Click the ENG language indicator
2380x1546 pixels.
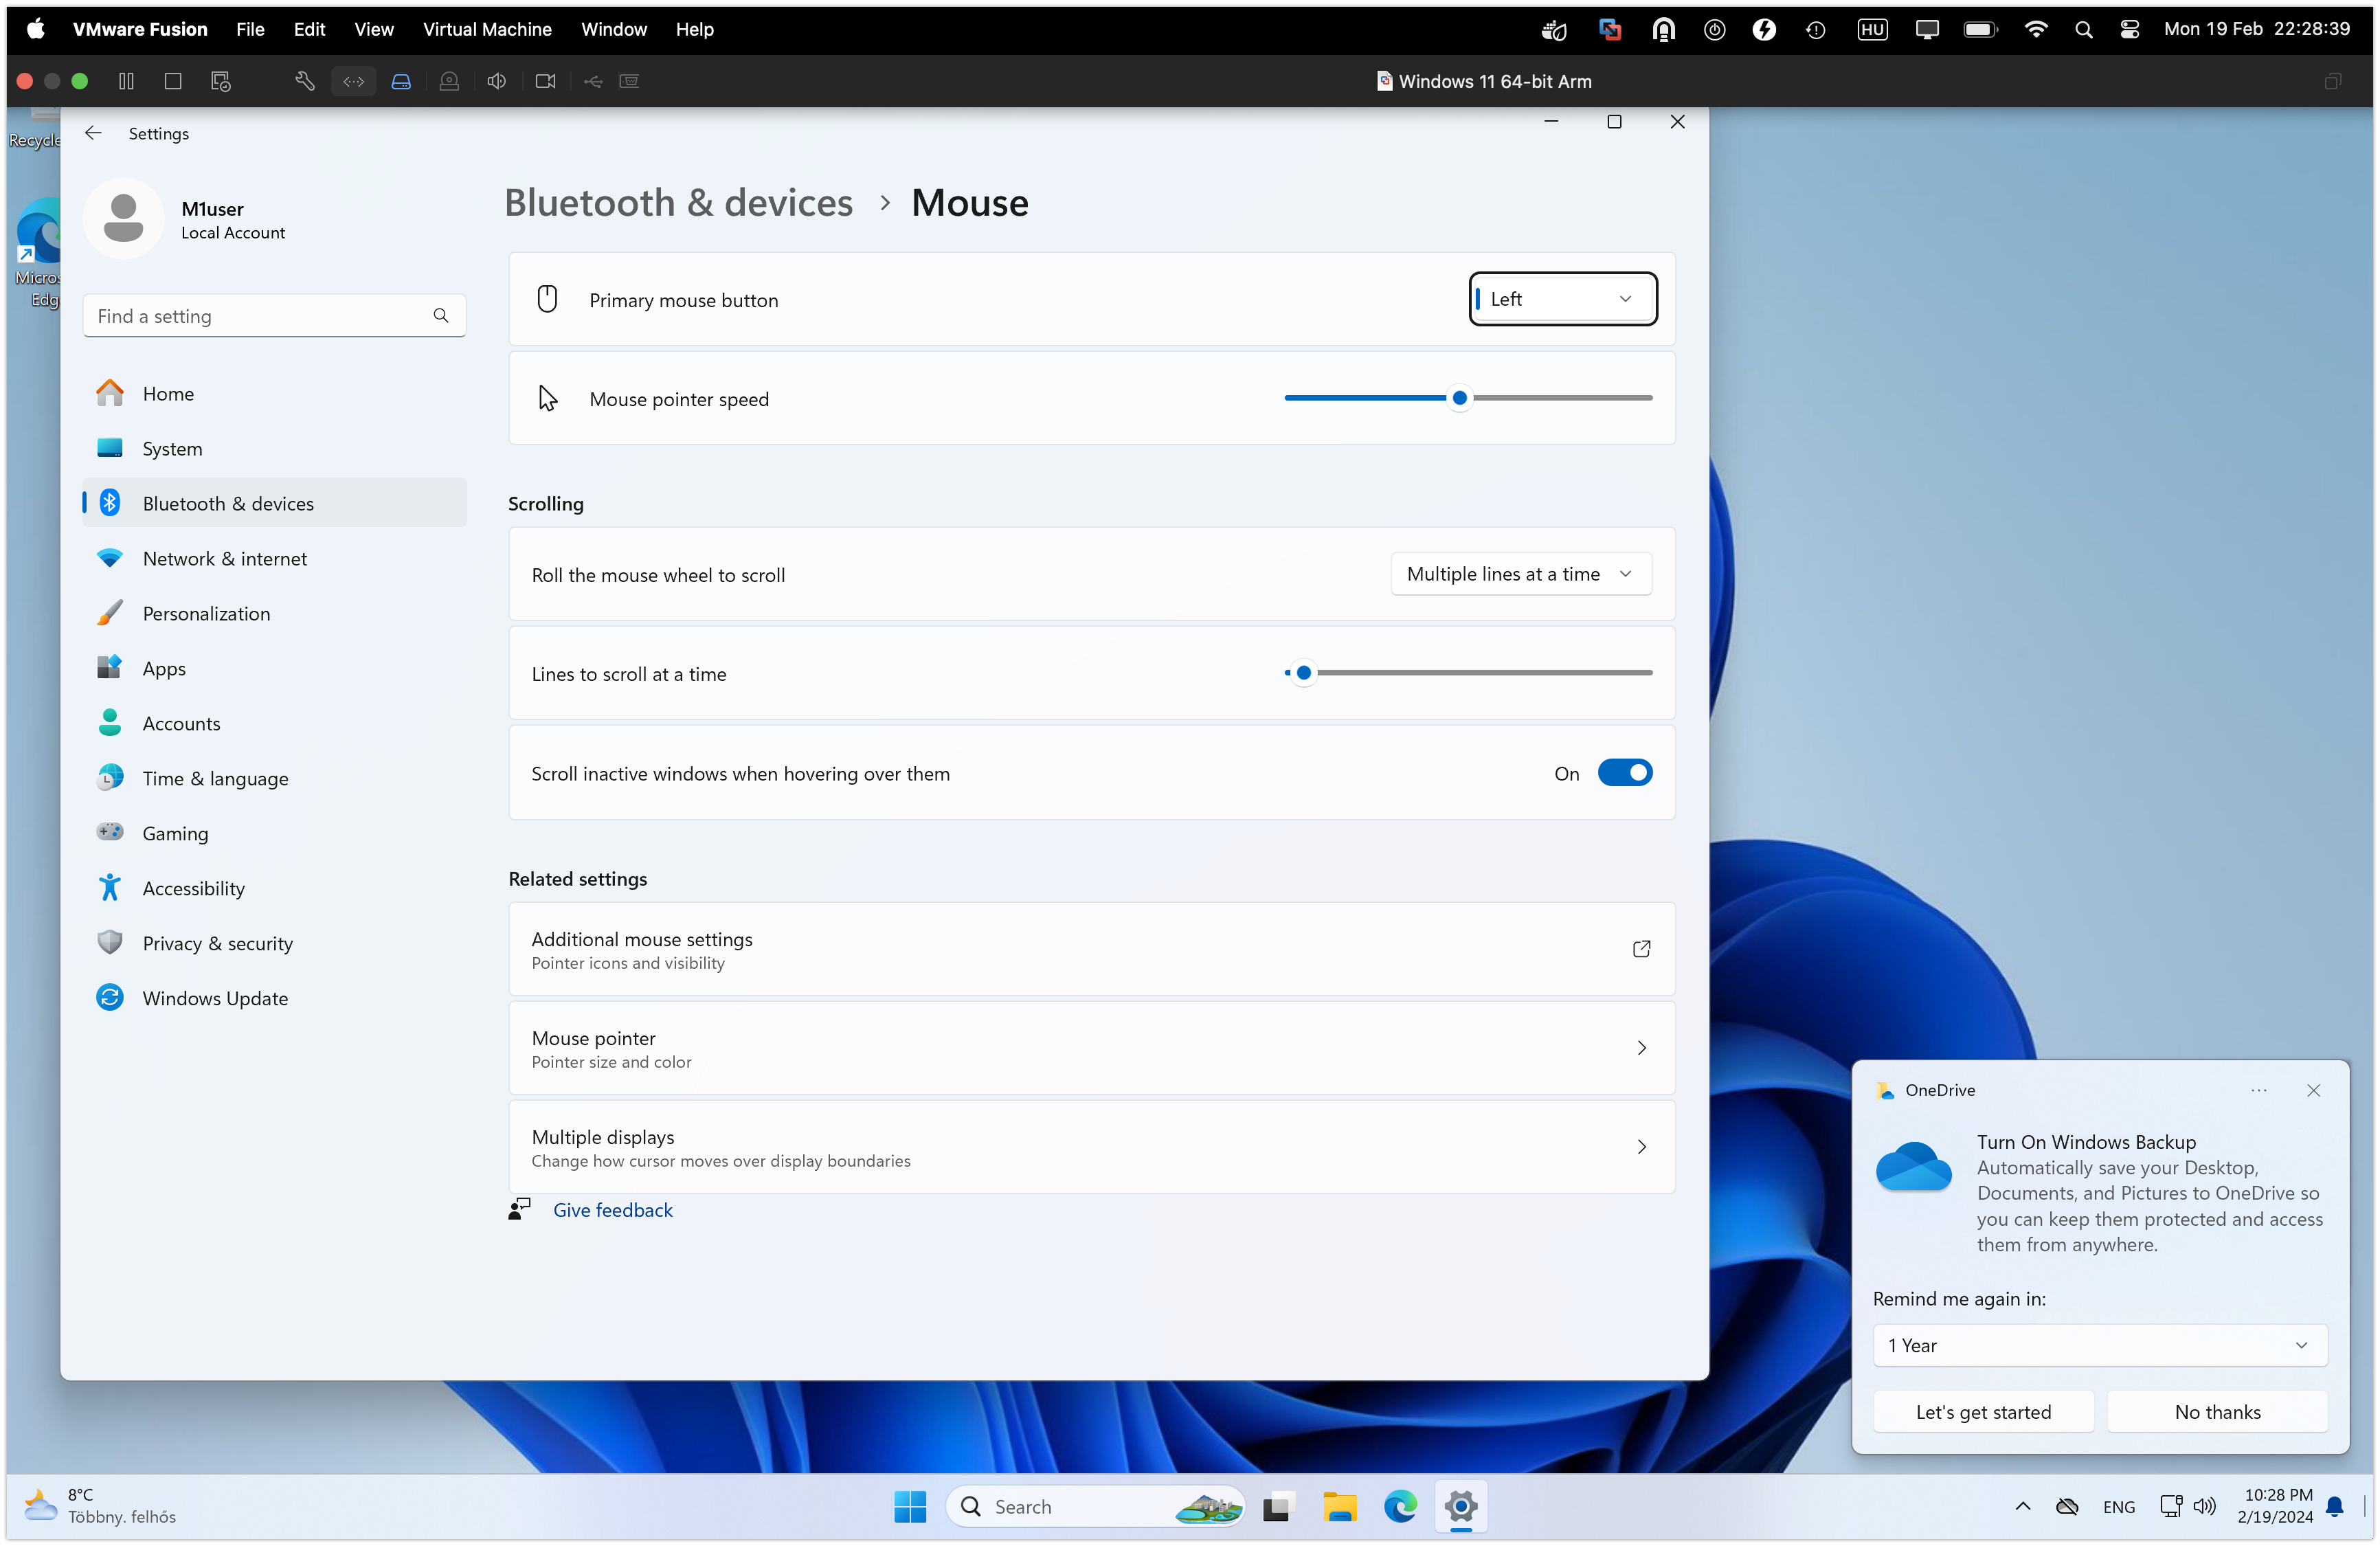pyautogui.click(x=2118, y=1506)
